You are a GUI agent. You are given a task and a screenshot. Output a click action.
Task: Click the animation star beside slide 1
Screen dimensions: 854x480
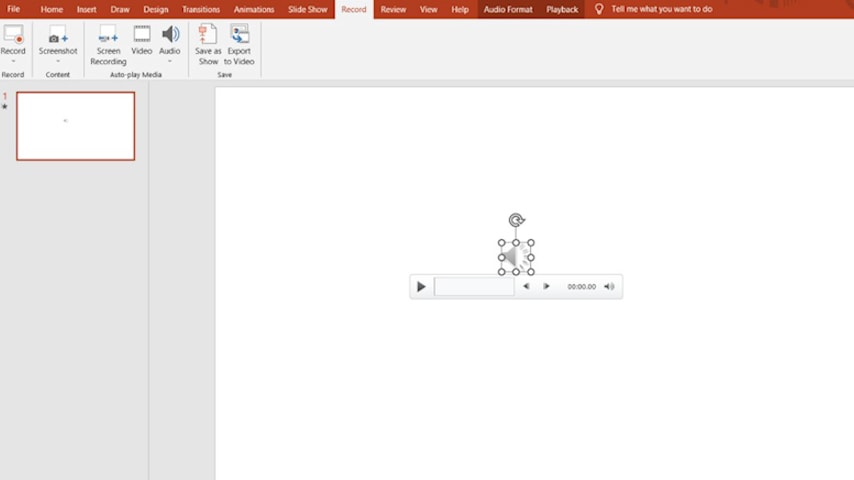pyautogui.click(x=5, y=107)
